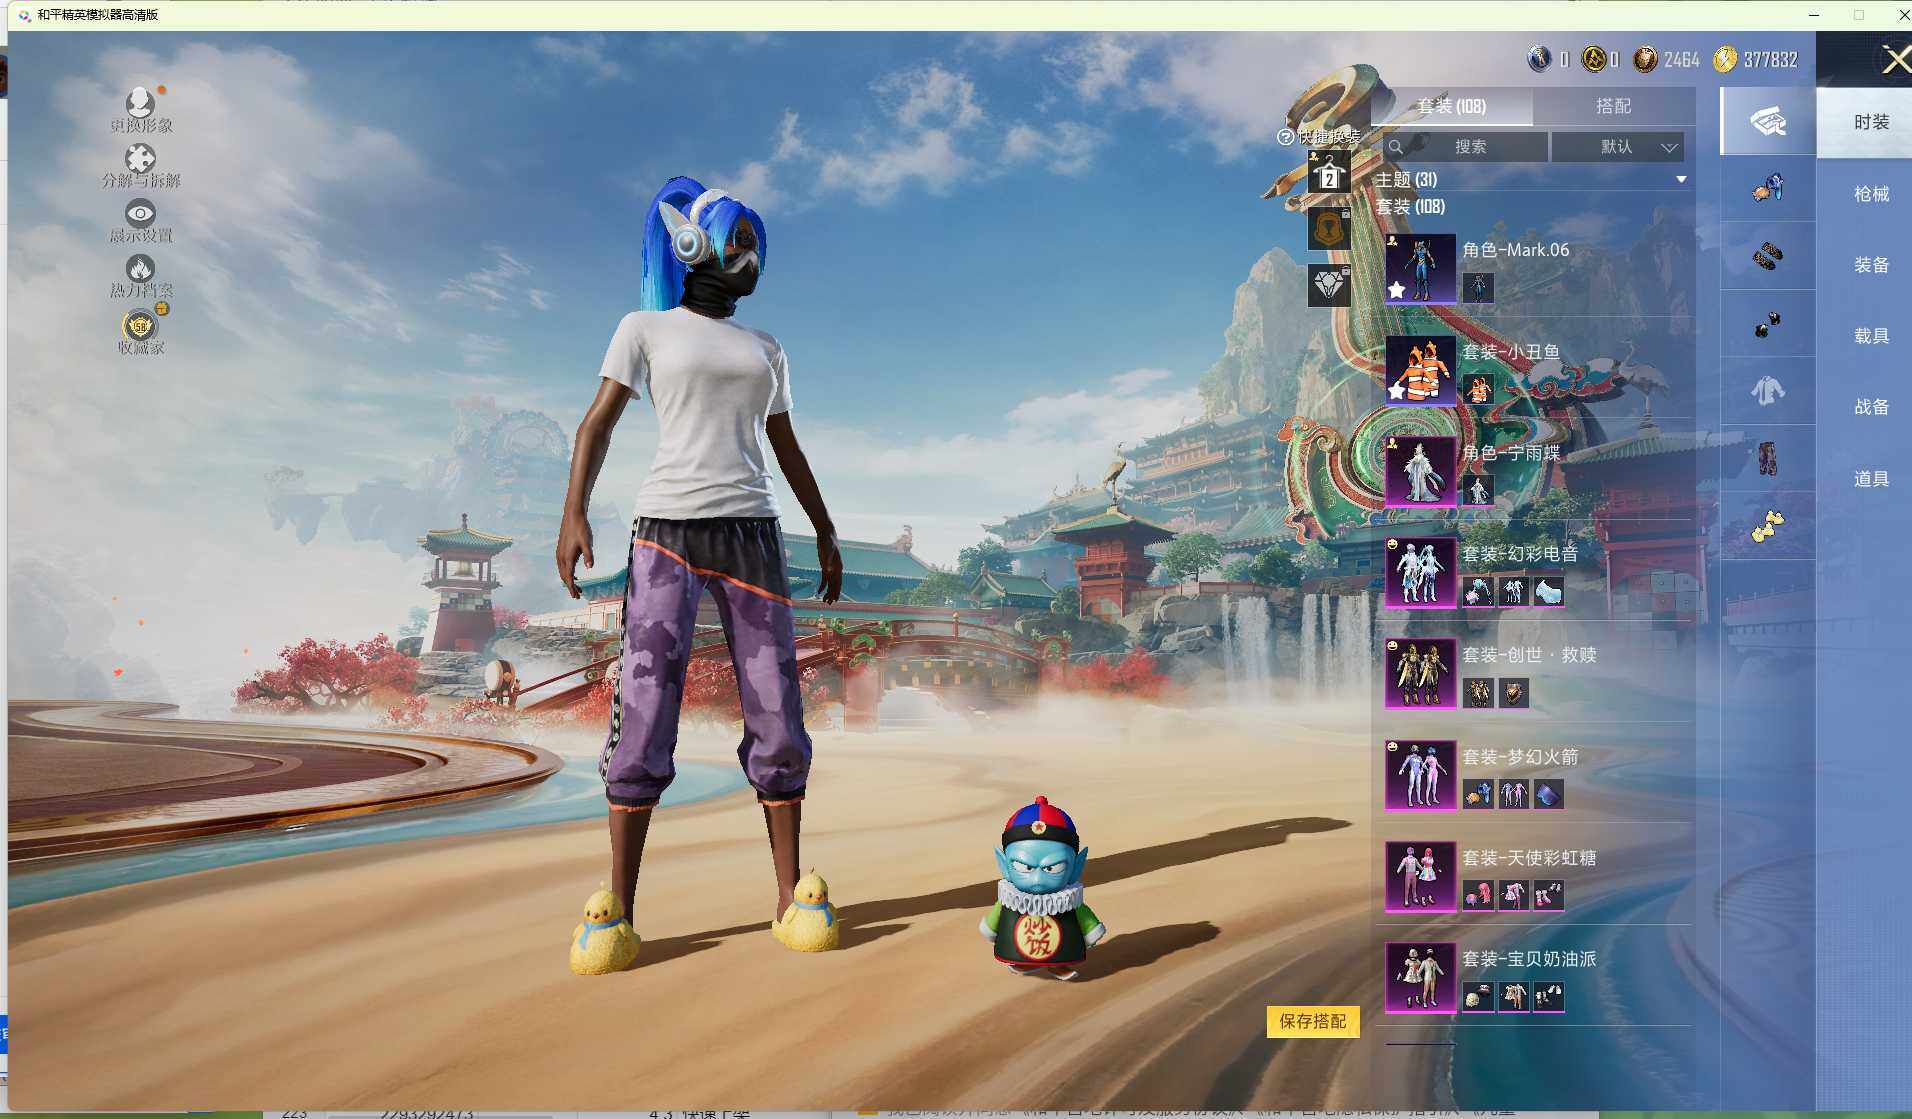
Task: Click the second piece icon of 梦幻火箭
Action: [1513, 794]
